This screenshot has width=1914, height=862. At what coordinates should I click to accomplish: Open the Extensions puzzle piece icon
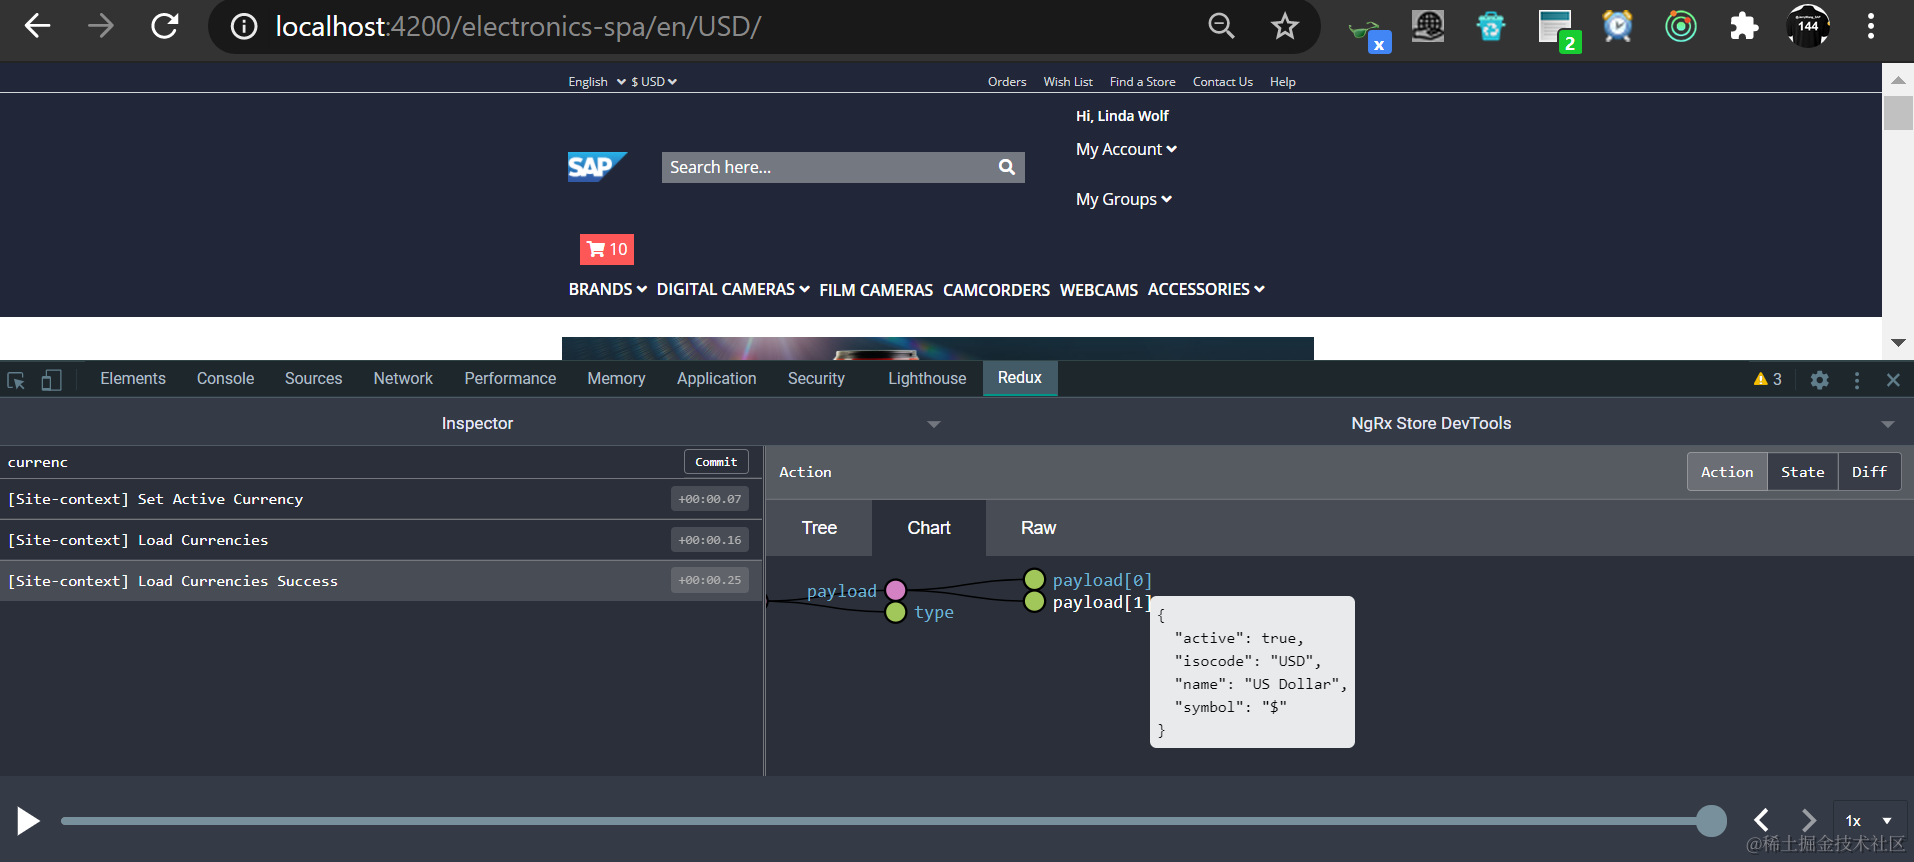[x=1744, y=26]
